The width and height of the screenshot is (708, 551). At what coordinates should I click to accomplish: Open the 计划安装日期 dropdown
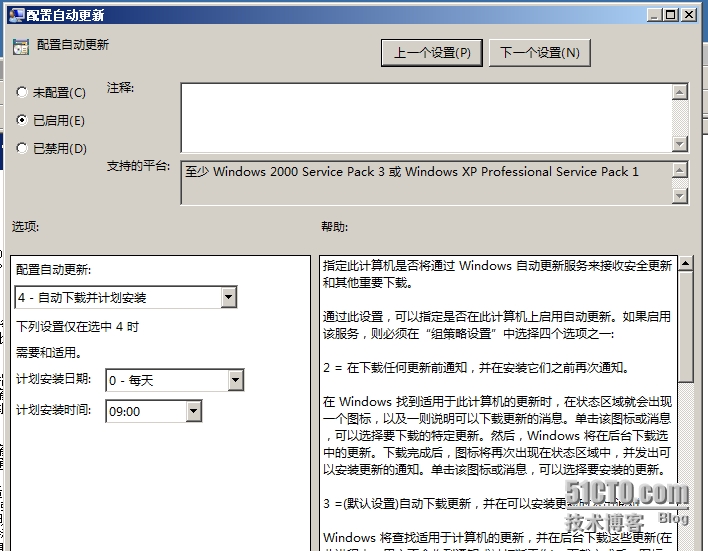point(175,380)
